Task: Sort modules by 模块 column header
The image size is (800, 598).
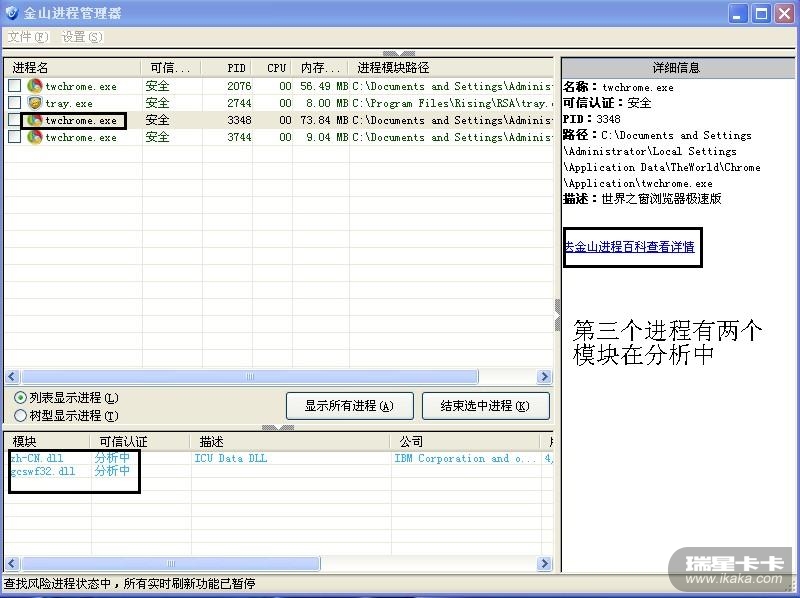Action: 47,441
